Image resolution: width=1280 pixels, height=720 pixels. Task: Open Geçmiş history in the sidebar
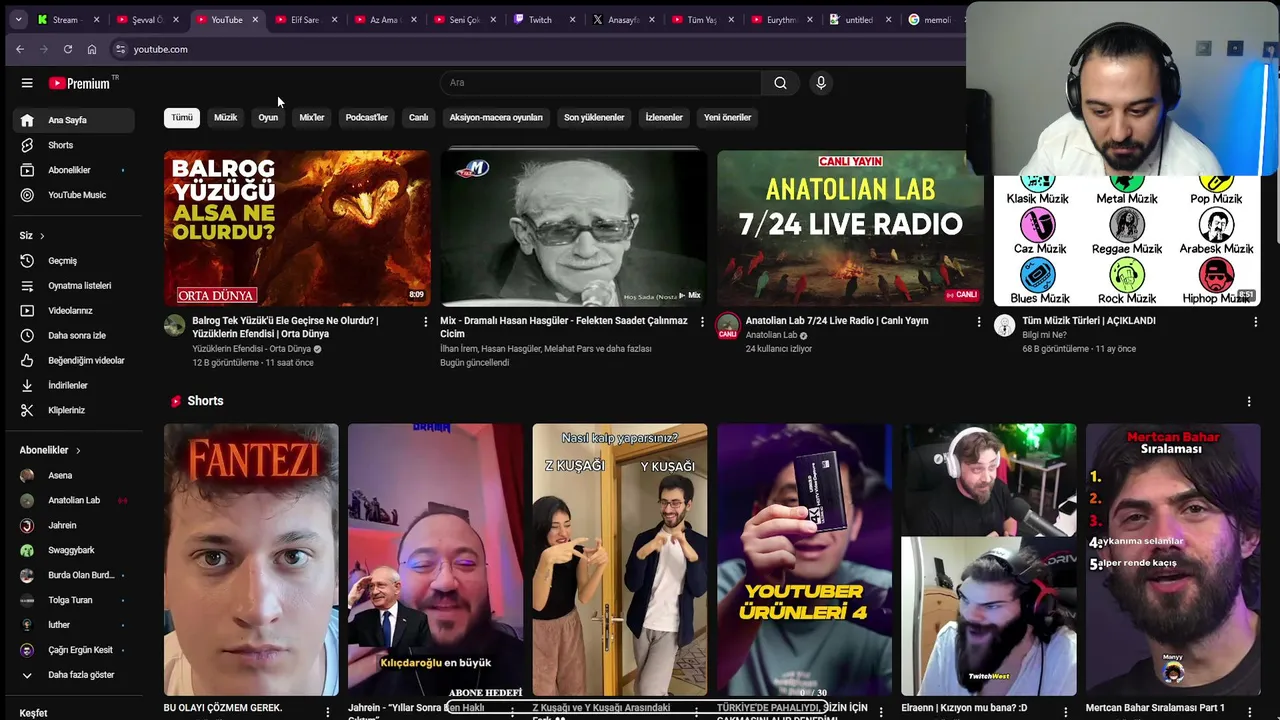click(74, 261)
